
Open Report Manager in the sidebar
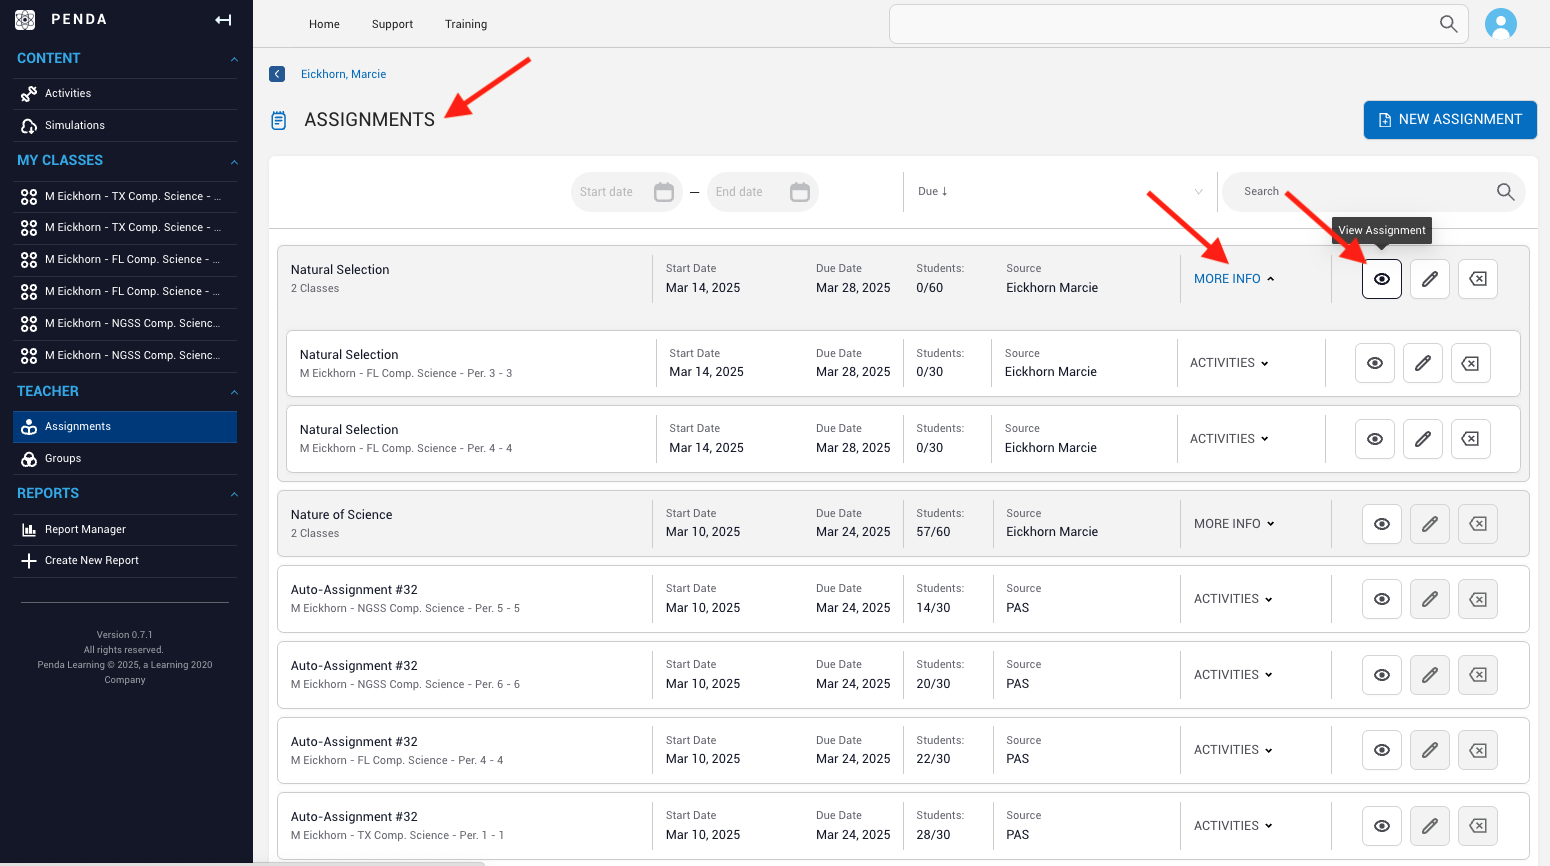tap(85, 530)
